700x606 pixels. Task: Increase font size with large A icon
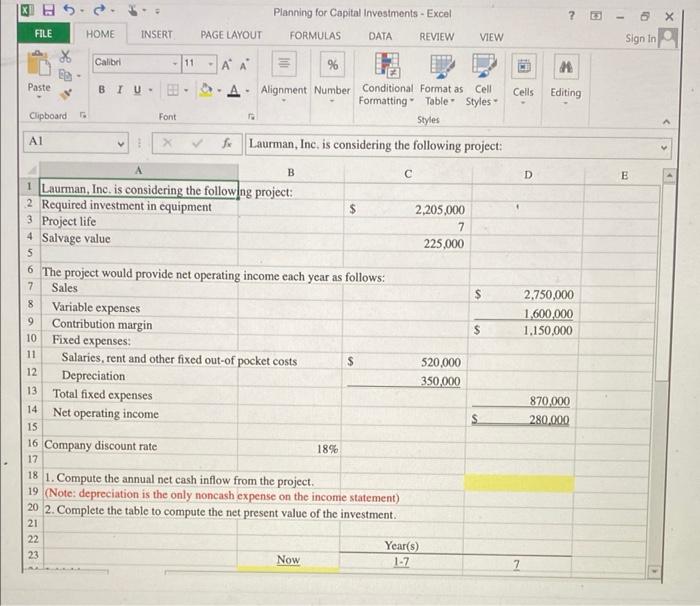pos(226,65)
